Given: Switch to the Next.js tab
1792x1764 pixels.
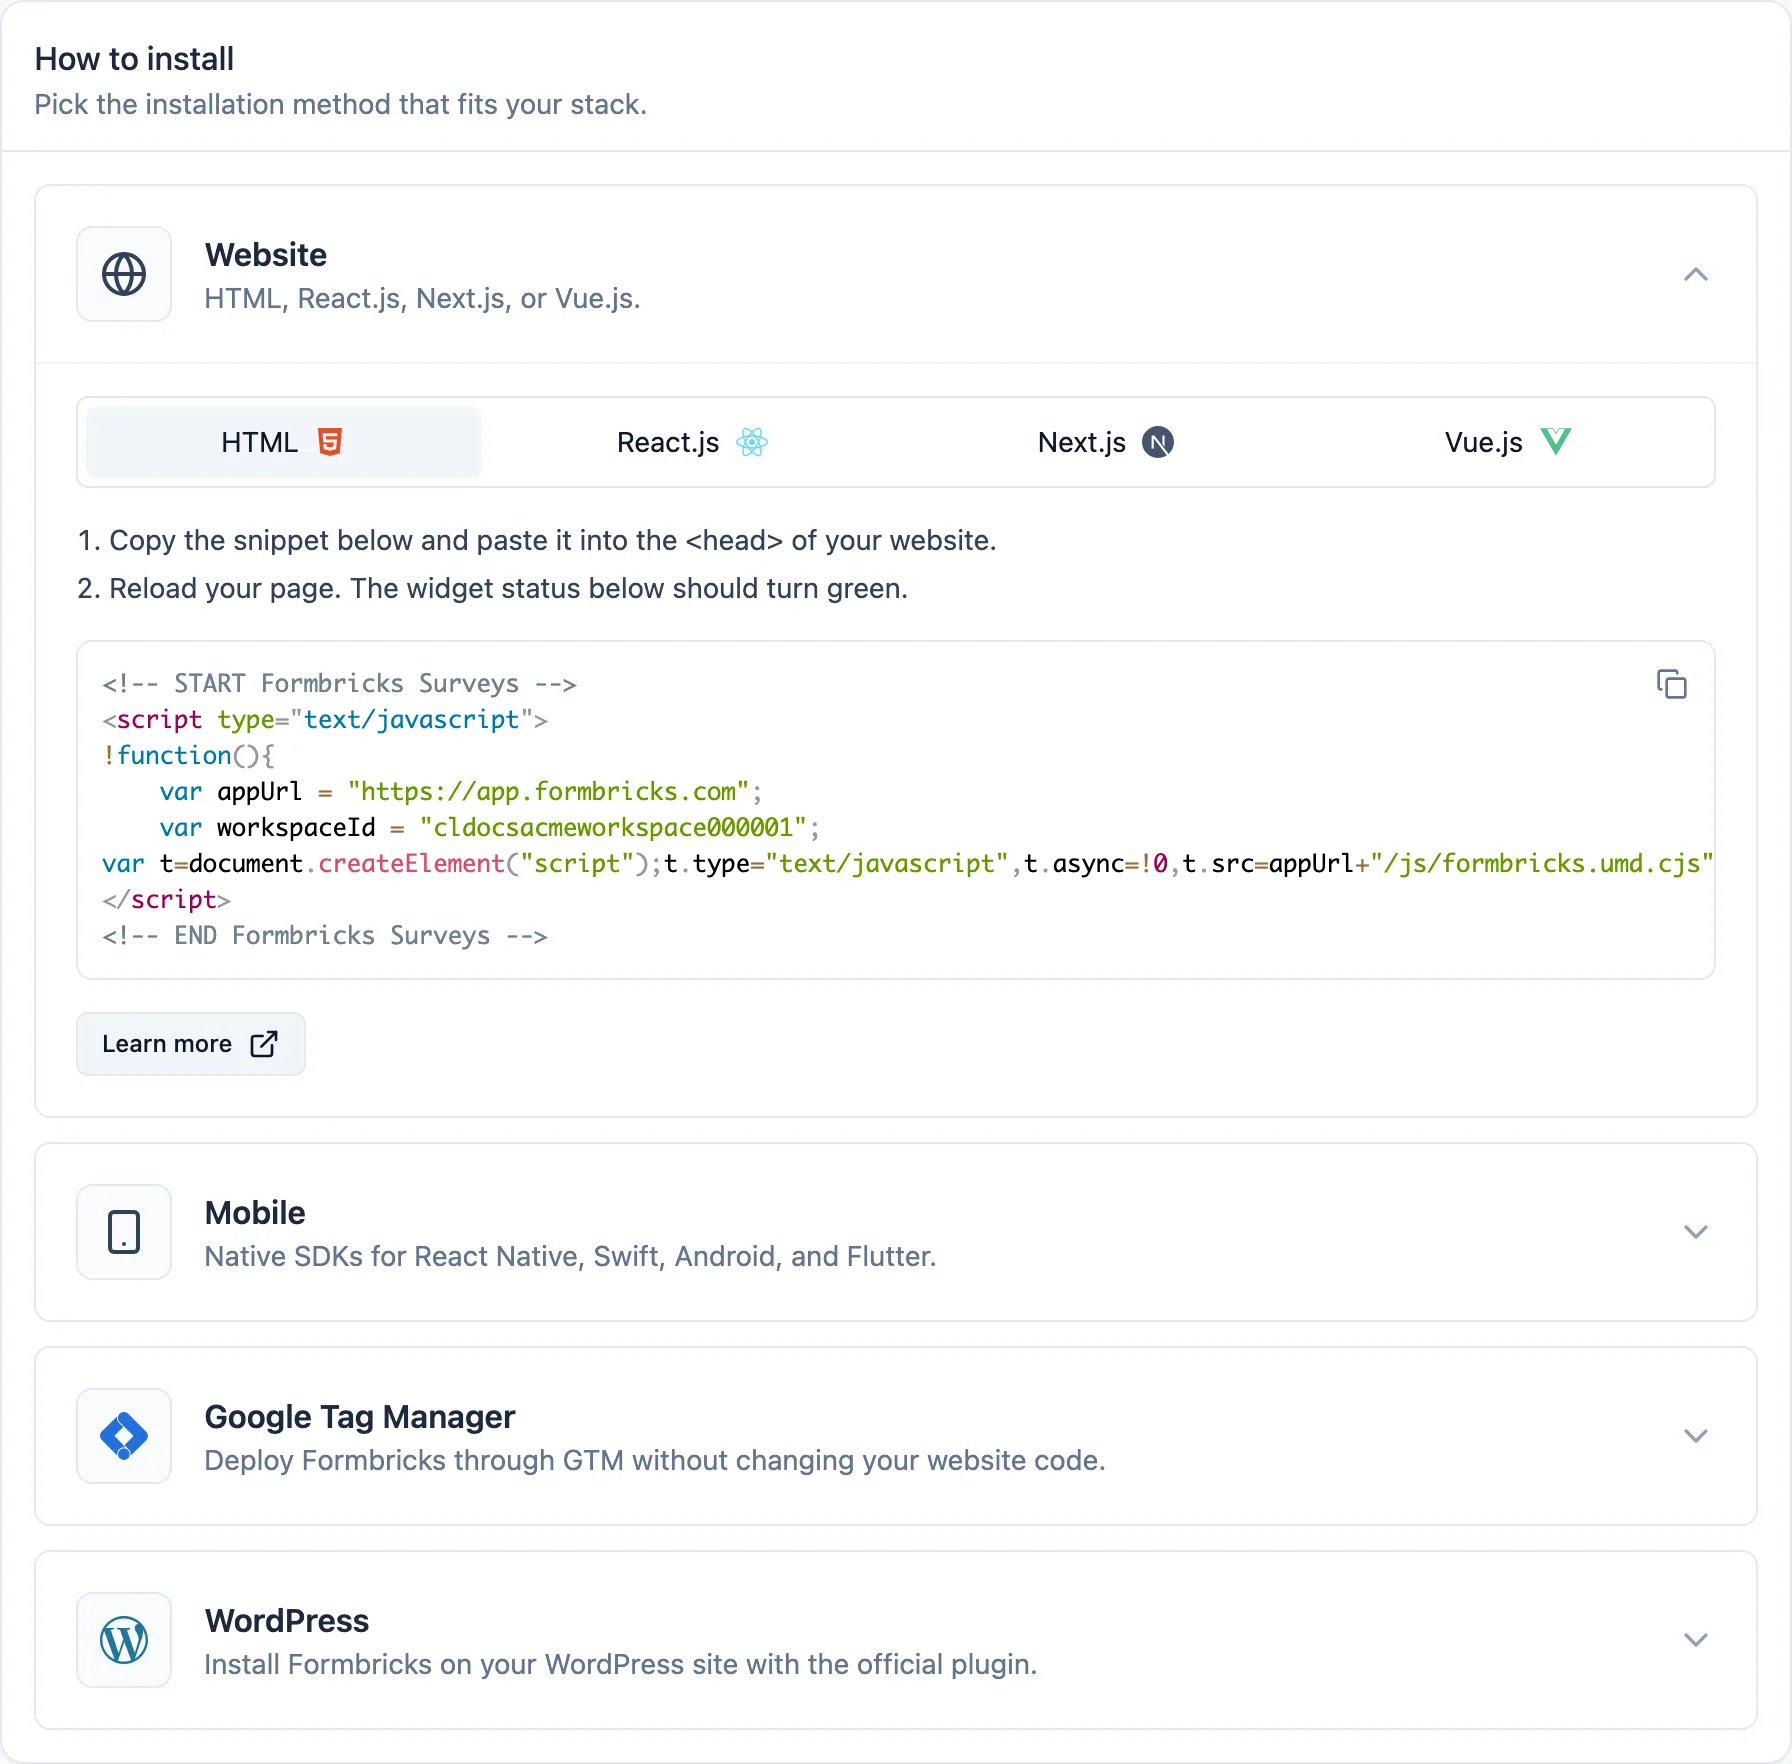Looking at the screenshot, I should coord(1105,442).
